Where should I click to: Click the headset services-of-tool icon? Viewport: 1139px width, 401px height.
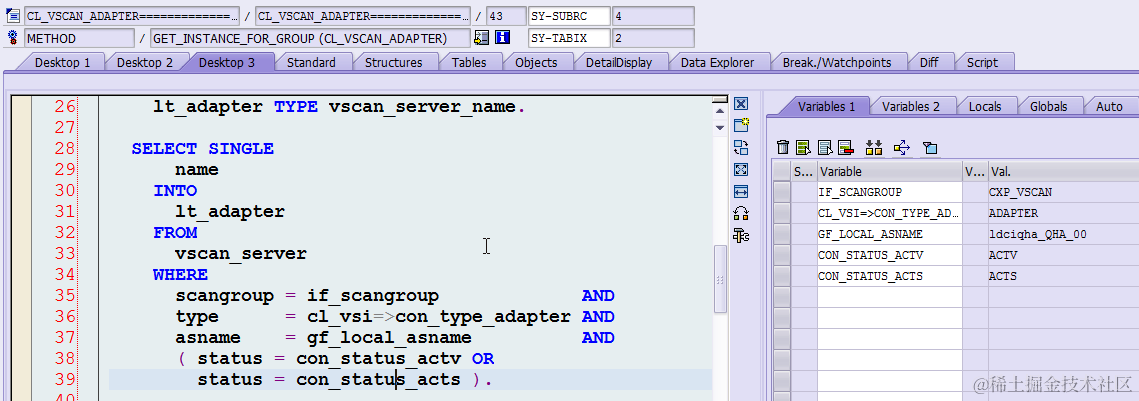tap(741, 214)
